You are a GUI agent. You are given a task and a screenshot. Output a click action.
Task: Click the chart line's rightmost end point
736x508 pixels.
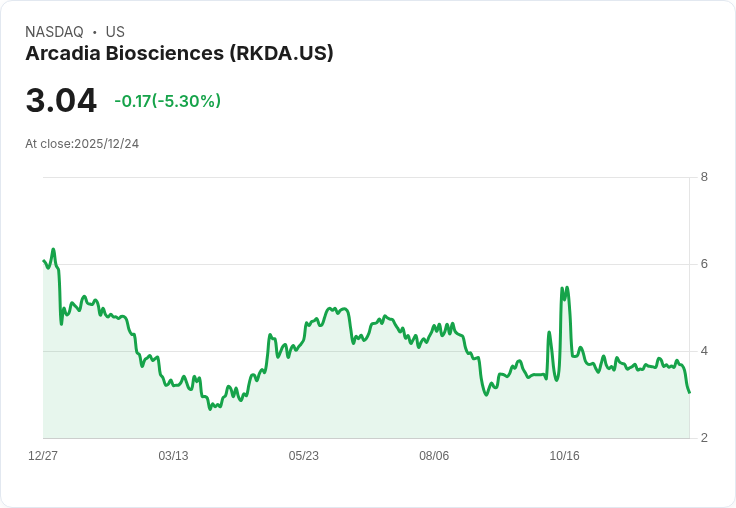tap(689, 393)
